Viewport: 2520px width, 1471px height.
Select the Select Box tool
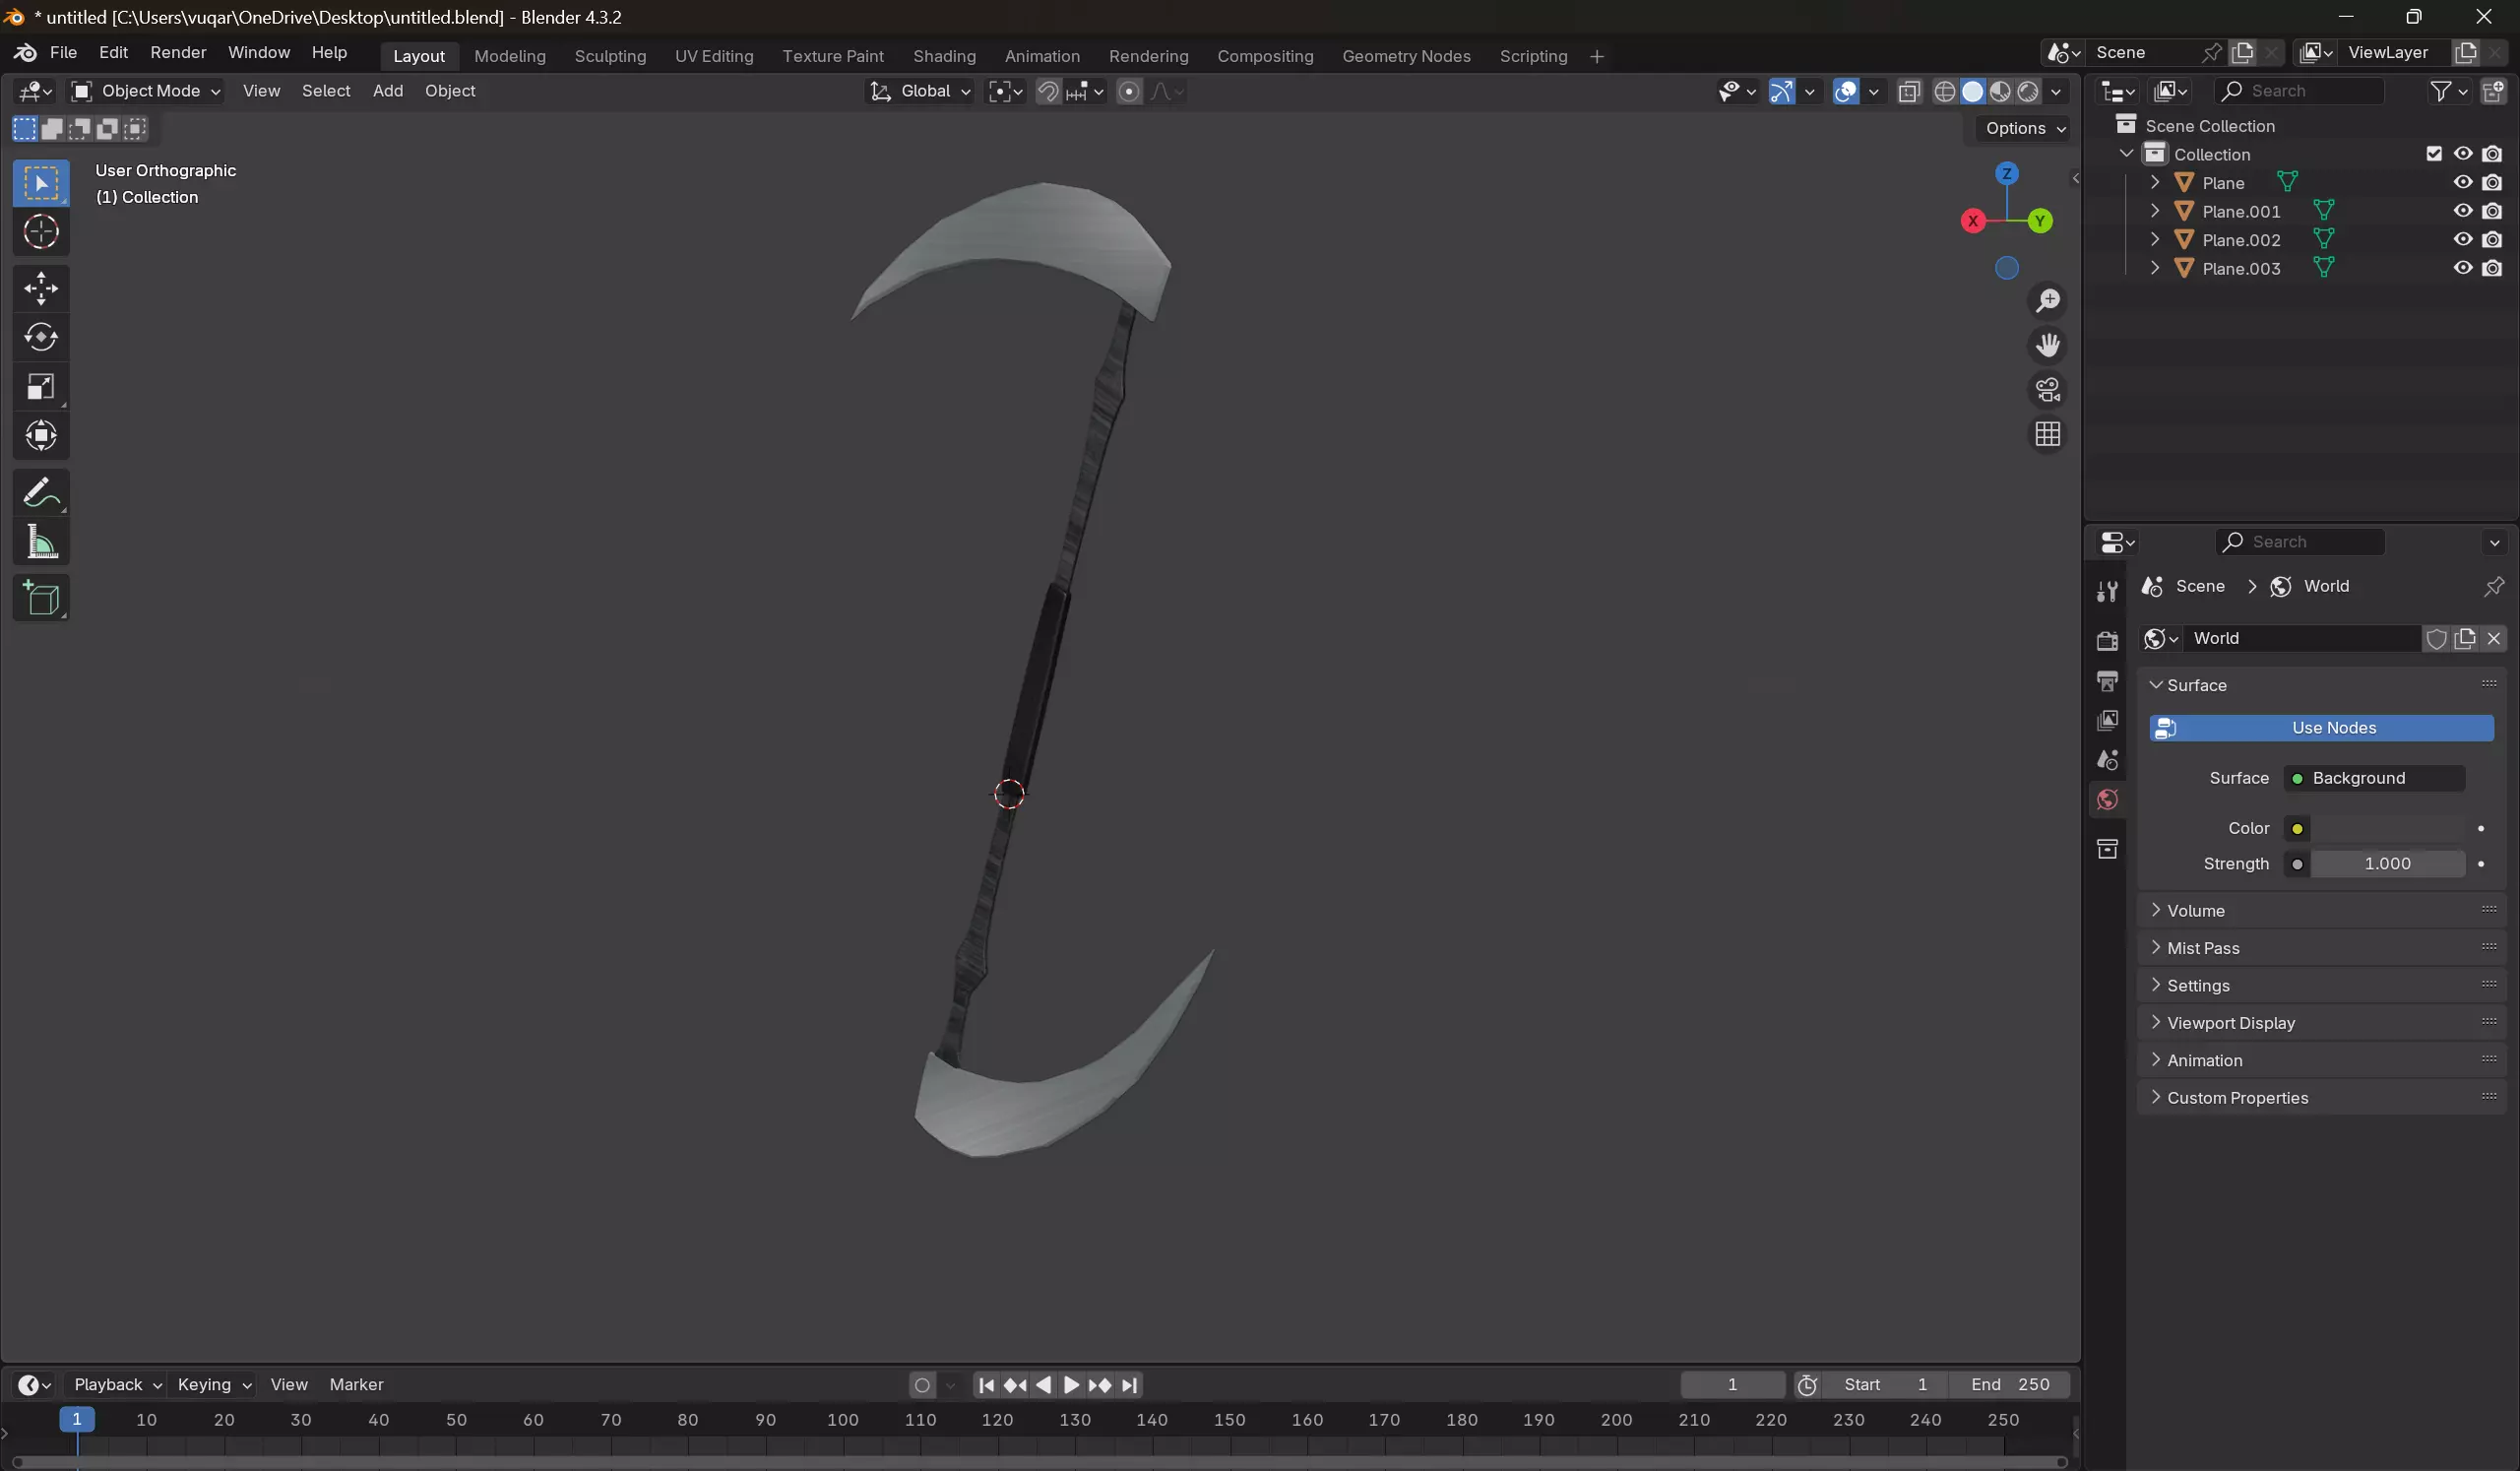(41, 183)
